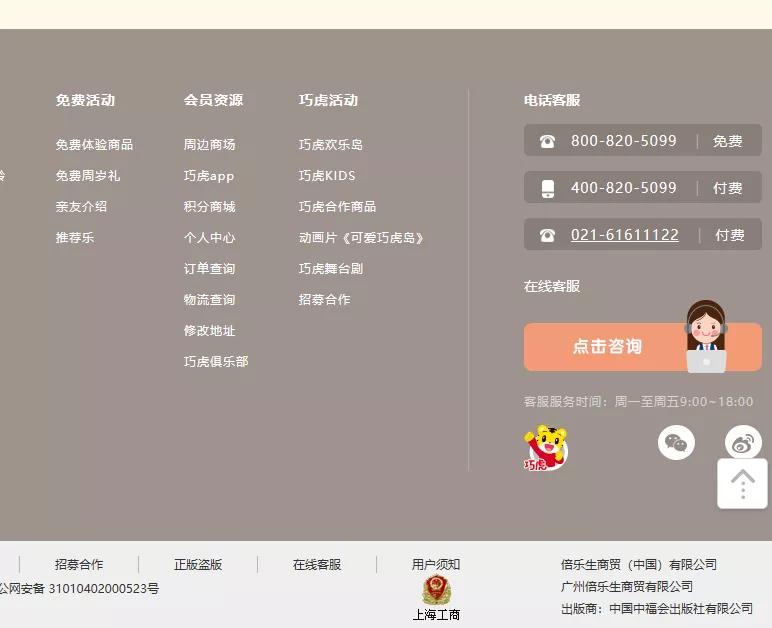Screen dimensions: 772x628
Task: Open 修改地址 link
Action: 209,331
